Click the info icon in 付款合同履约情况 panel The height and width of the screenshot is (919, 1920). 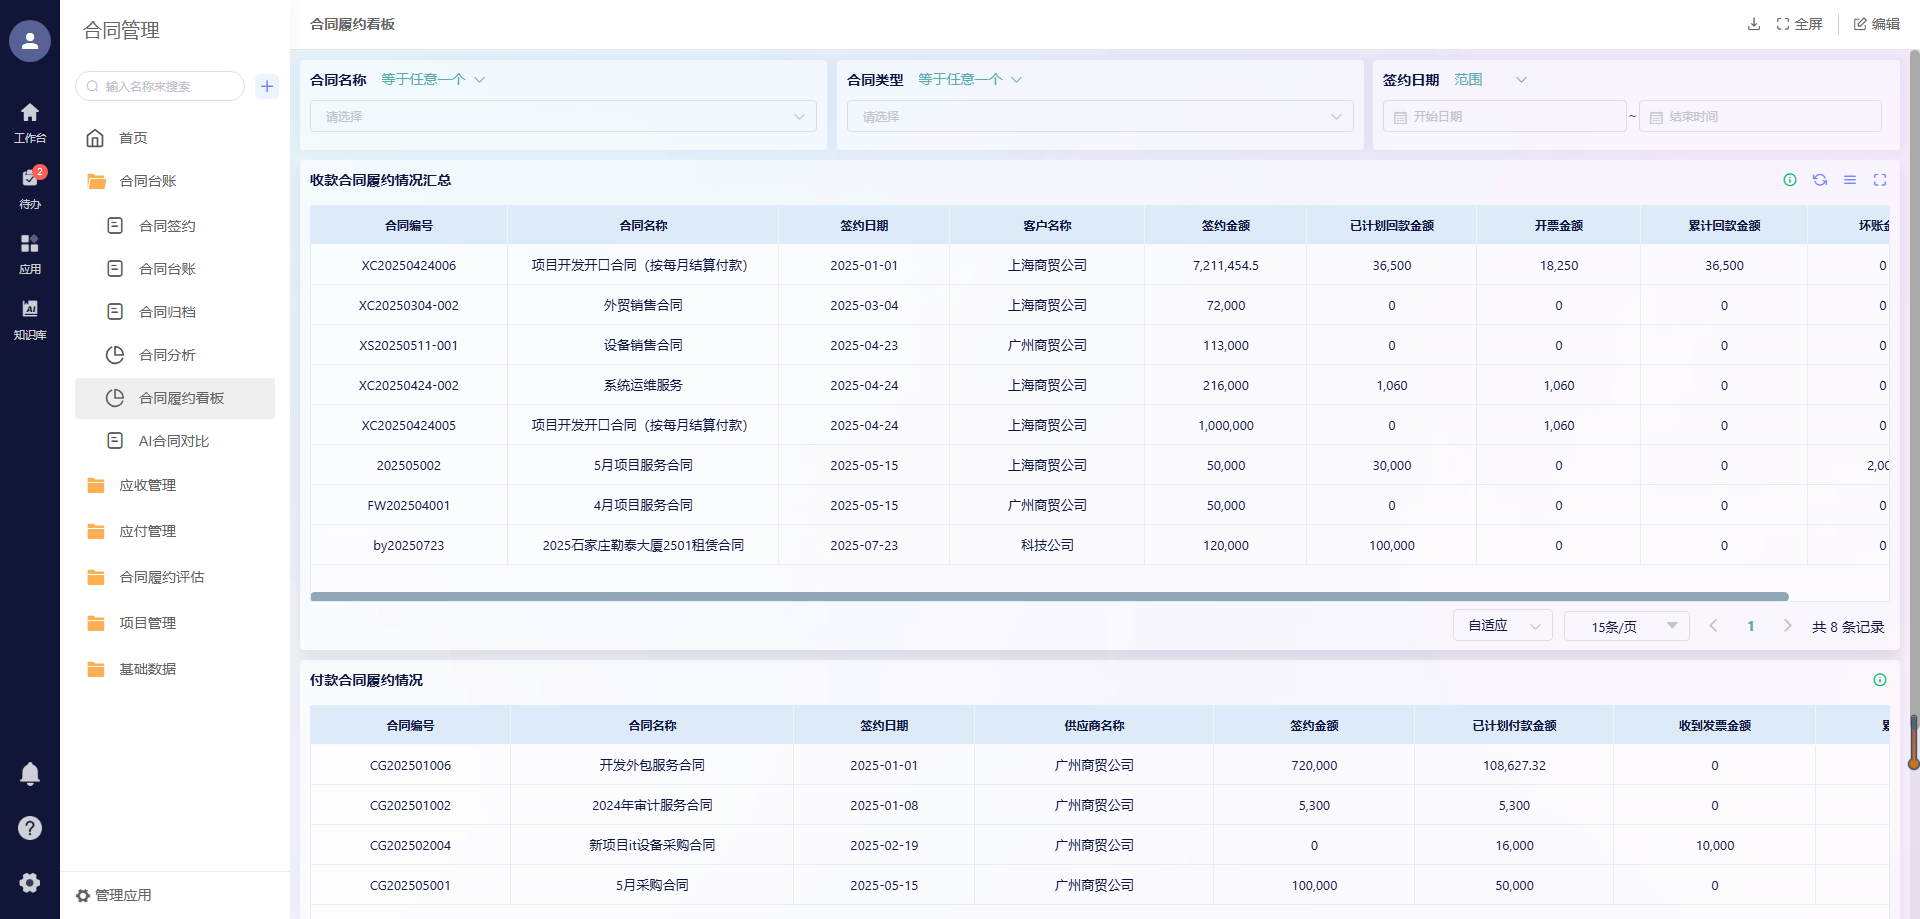pyautogui.click(x=1880, y=680)
